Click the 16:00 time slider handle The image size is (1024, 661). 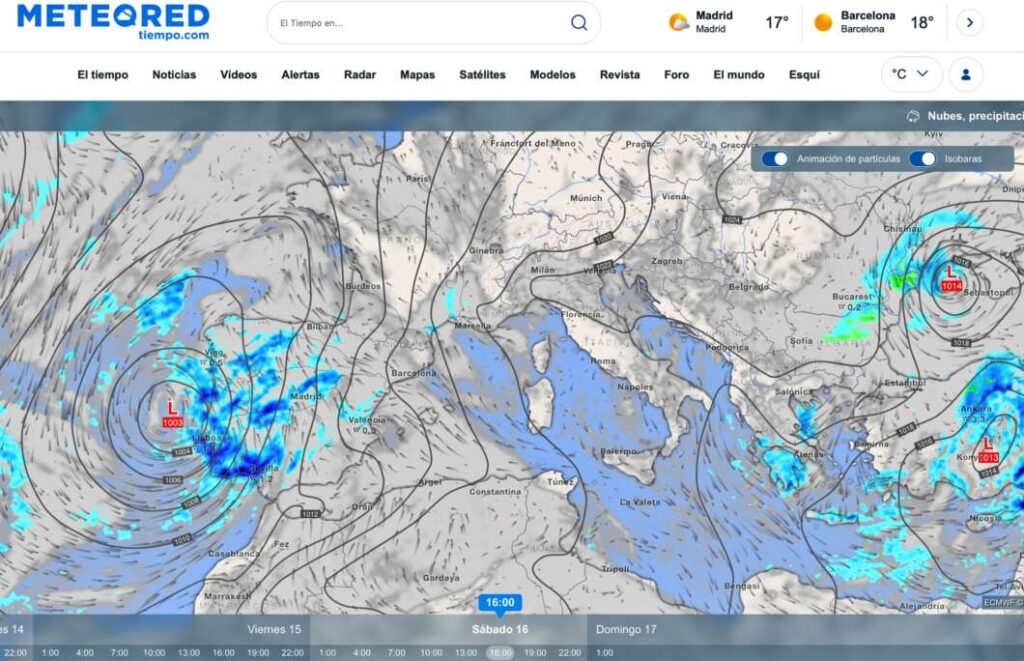(x=499, y=603)
